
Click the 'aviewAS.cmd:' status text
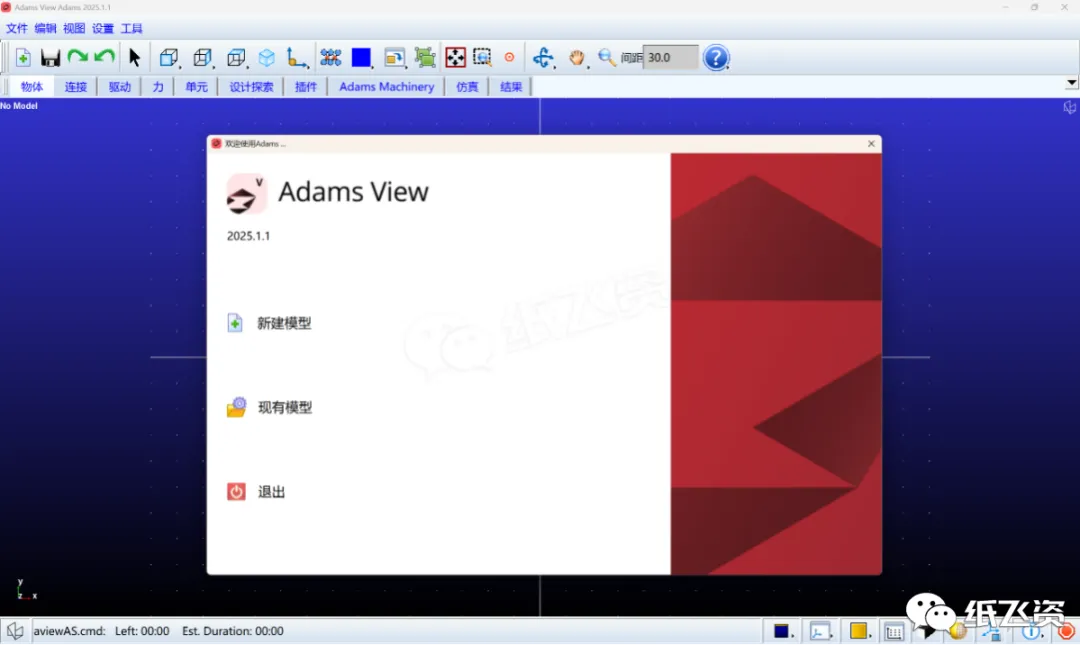(70, 631)
